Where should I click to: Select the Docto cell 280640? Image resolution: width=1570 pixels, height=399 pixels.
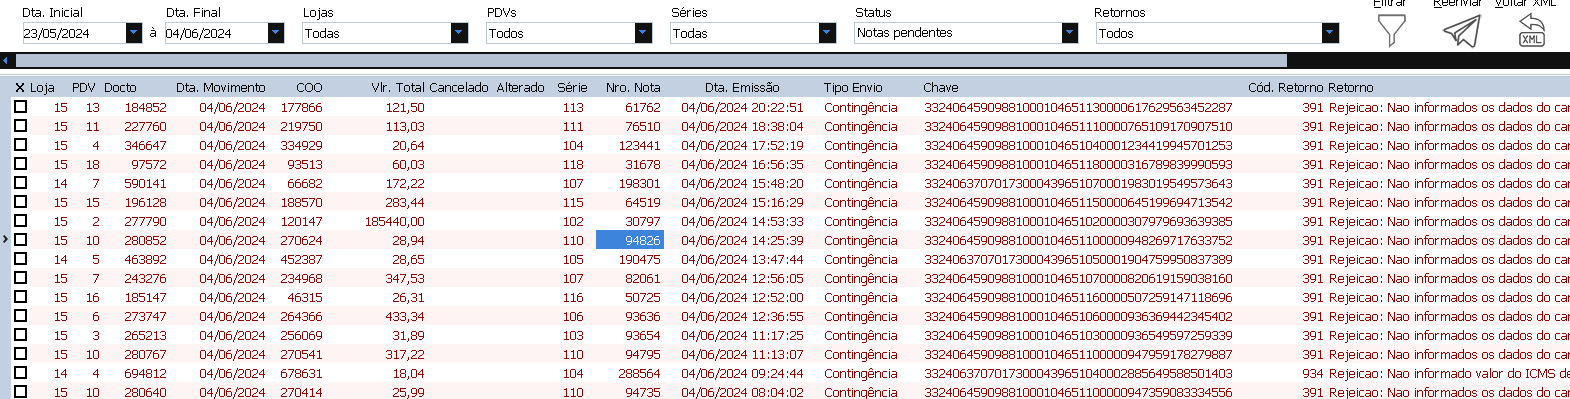pyautogui.click(x=145, y=392)
